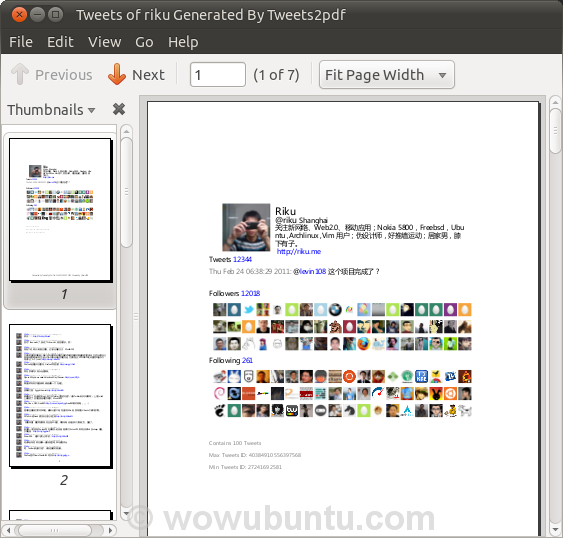563x538 pixels.
Task: Click the Riku name heading
Action: tap(285, 211)
